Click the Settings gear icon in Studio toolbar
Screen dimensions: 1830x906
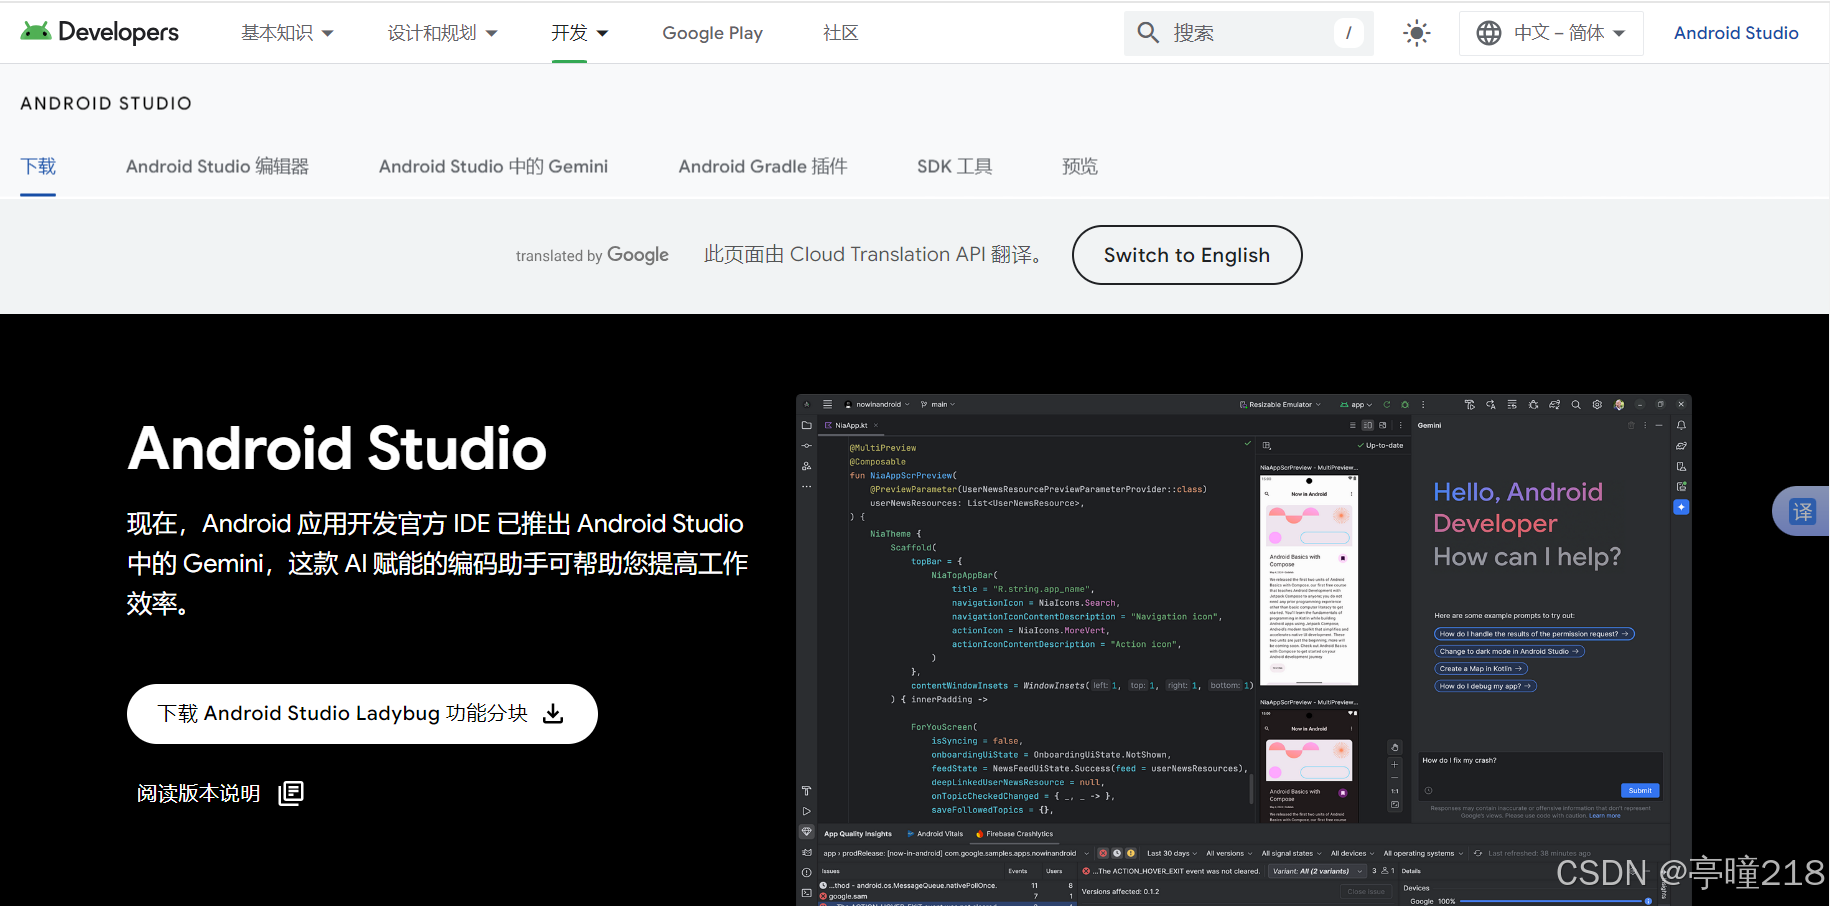click(1597, 404)
